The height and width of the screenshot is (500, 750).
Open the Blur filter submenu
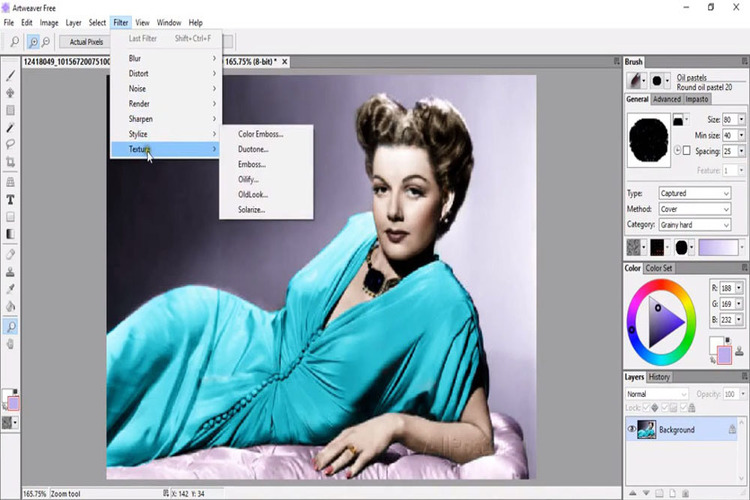click(165, 58)
